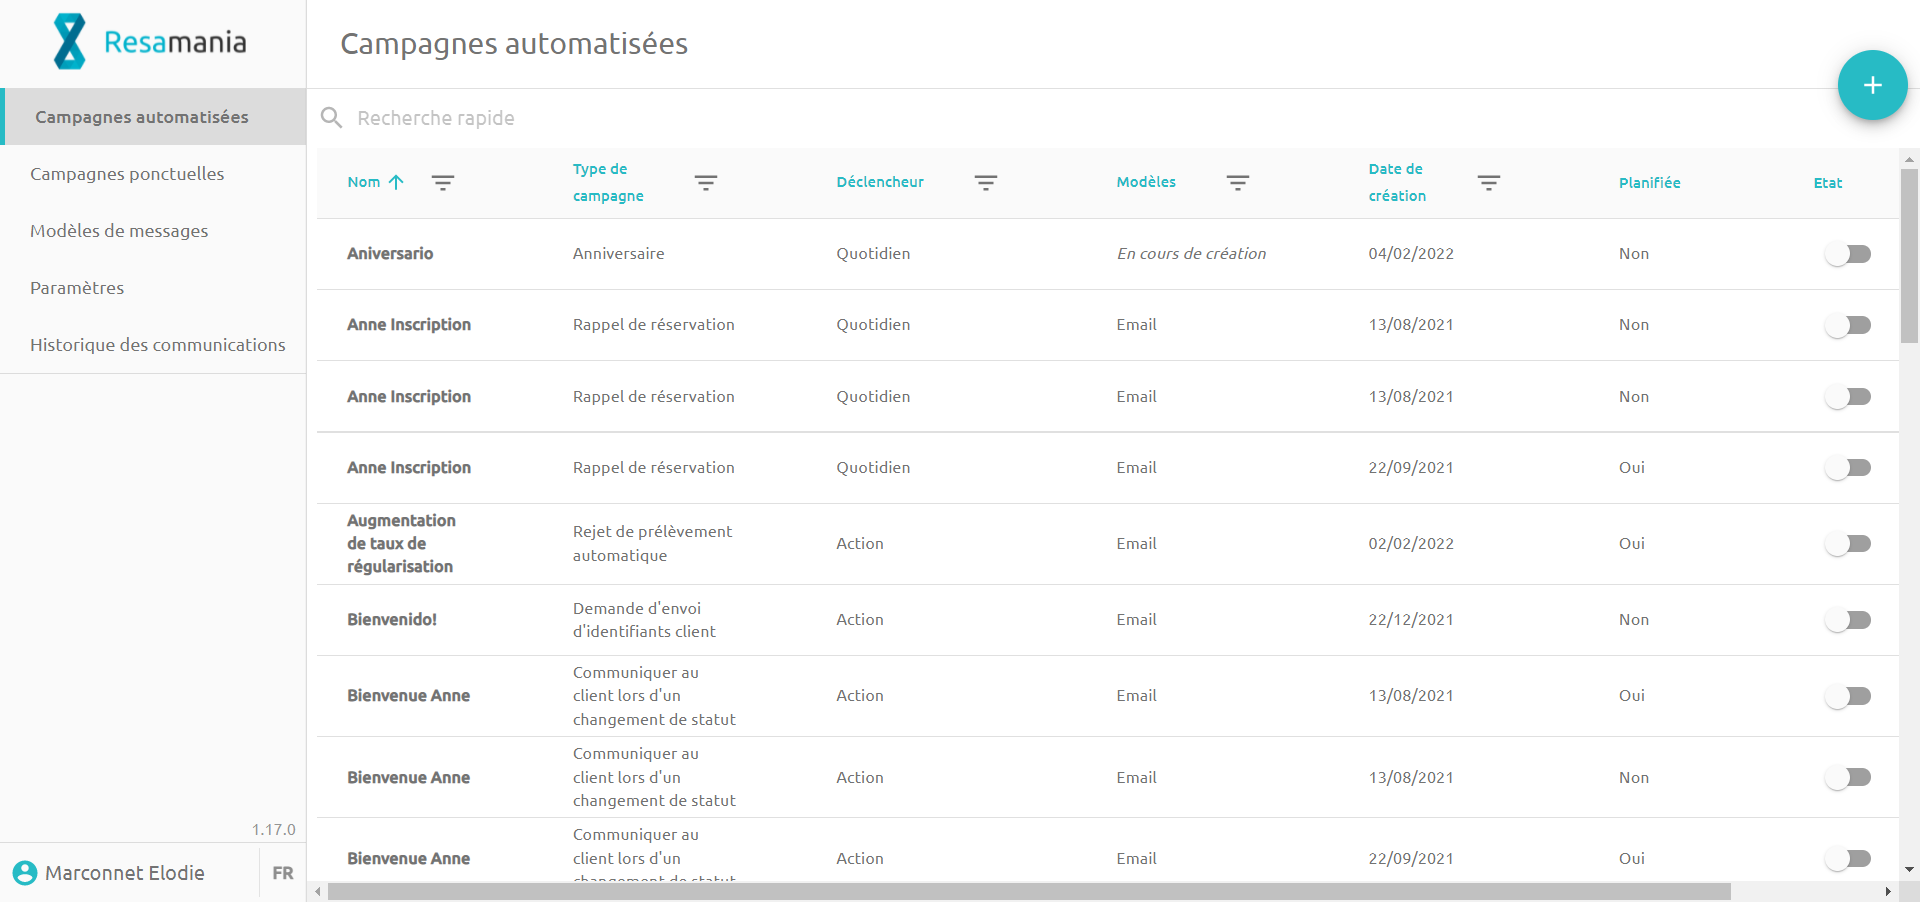Click the Nom sort arrow icon
The image size is (1920, 902).
tap(396, 182)
